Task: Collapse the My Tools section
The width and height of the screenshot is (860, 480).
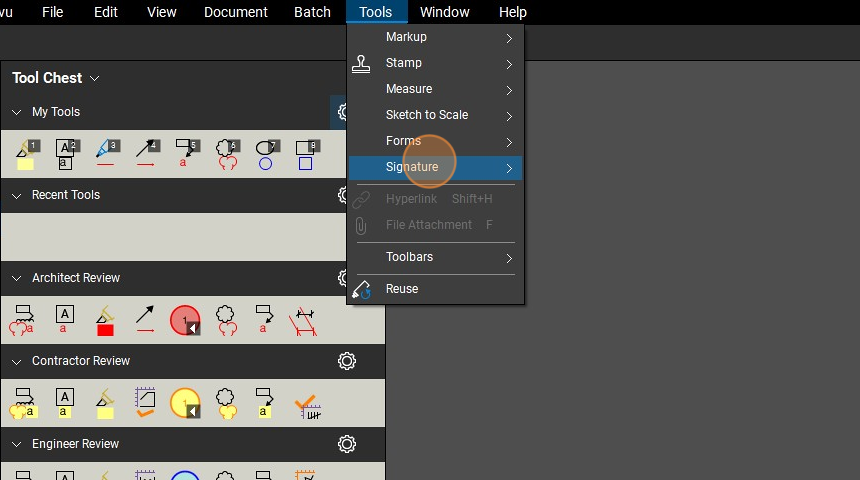Action: [x=16, y=113]
